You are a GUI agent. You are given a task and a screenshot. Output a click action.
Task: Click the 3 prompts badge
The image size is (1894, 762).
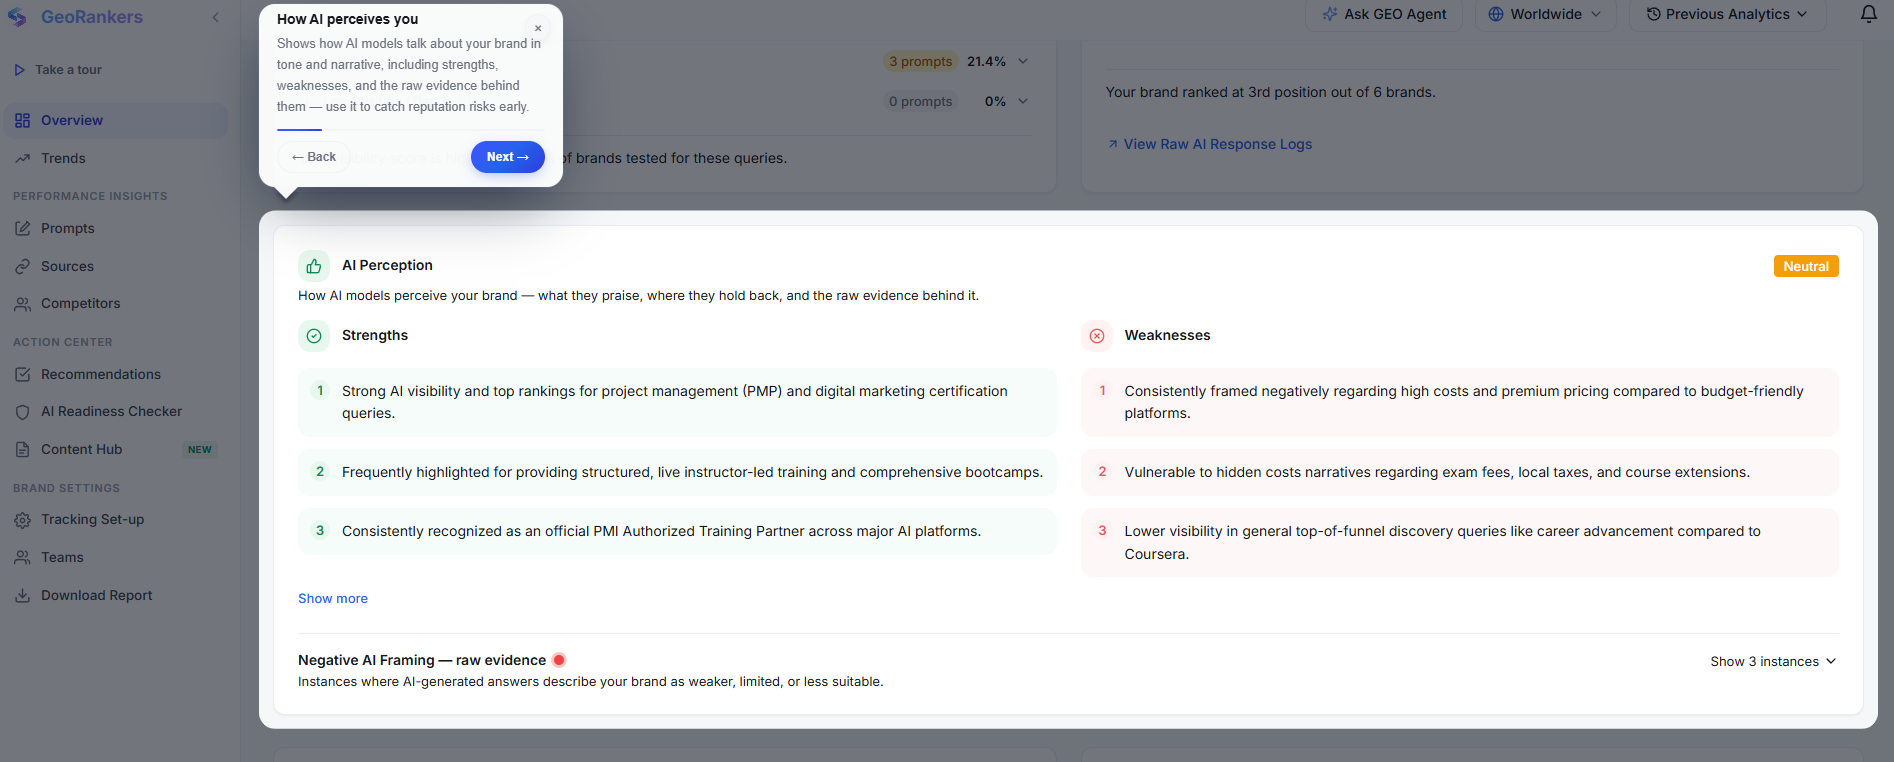click(x=921, y=61)
